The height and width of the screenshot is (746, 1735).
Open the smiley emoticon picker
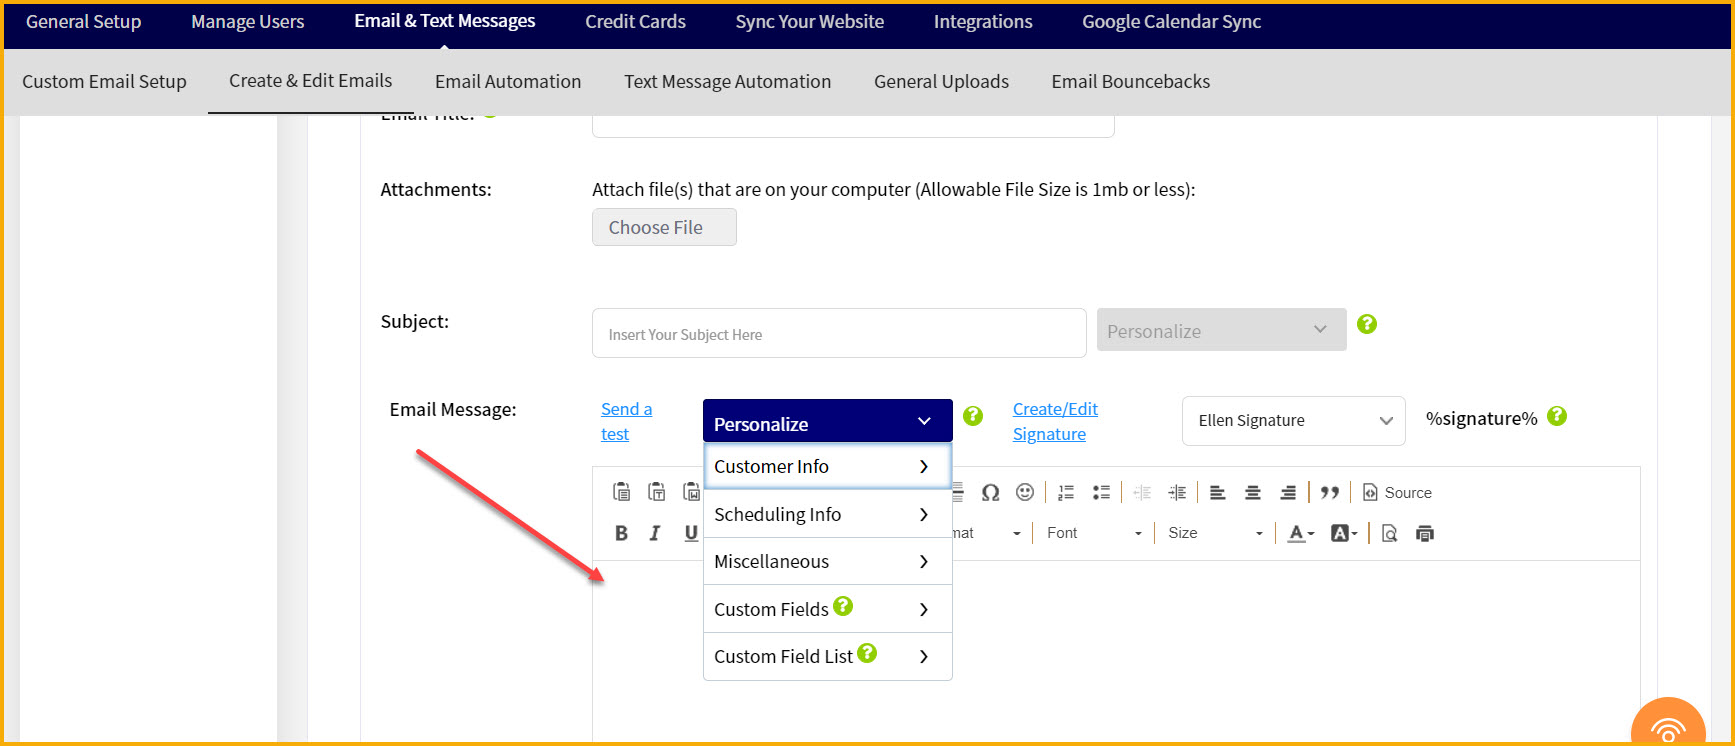pyautogui.click(x=1025, y=492)
